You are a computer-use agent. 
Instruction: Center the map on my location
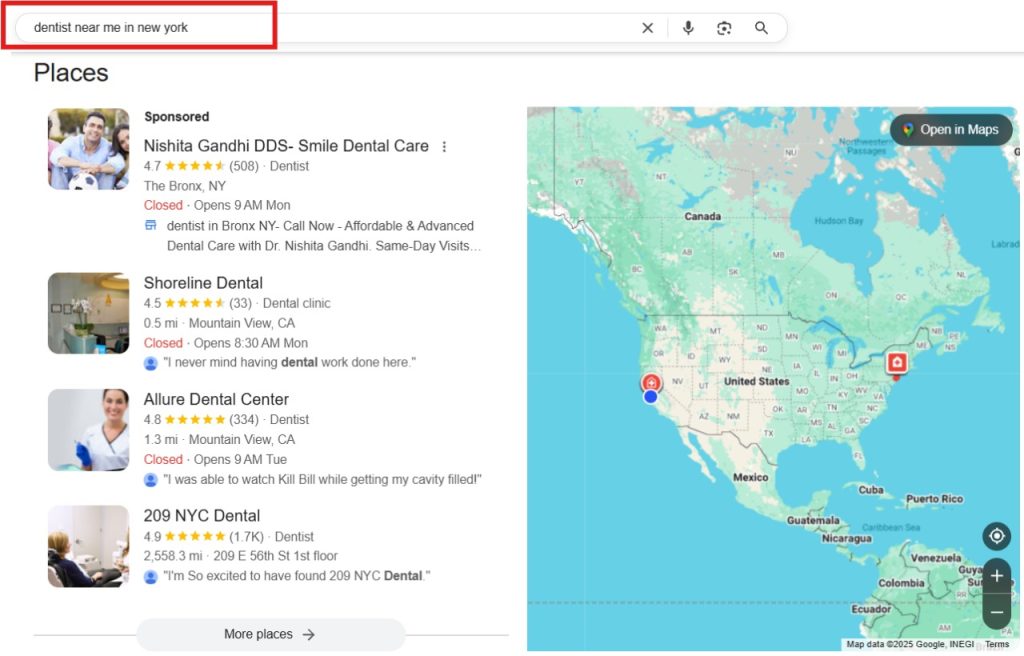[x=996, y=536]
